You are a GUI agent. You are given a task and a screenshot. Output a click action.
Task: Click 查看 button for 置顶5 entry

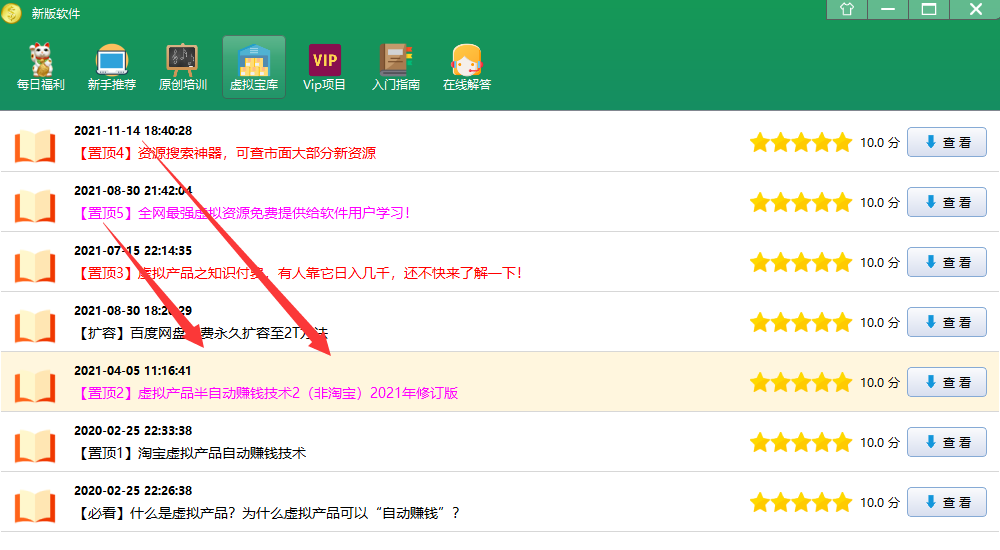[x=946, y=203]
